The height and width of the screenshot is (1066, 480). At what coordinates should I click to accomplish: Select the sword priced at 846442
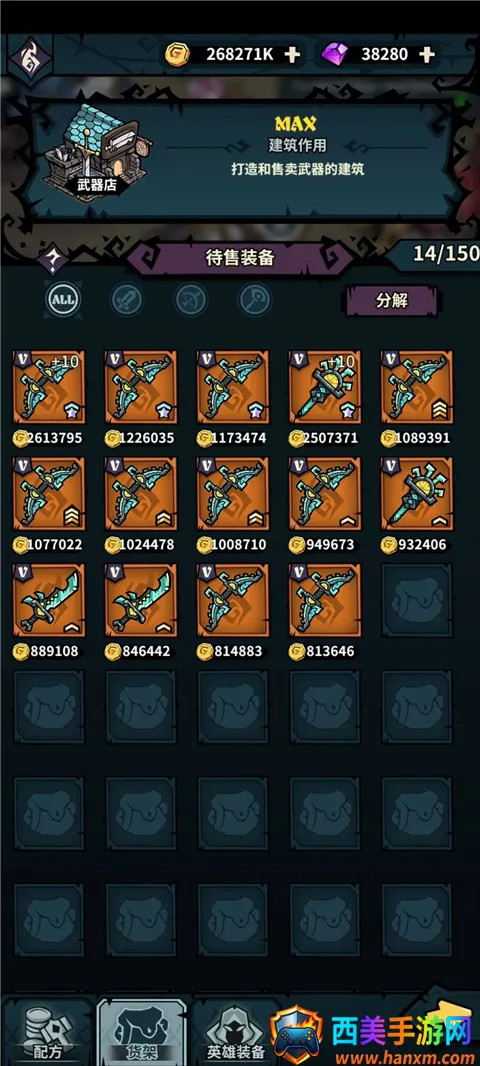pos(141,600)
